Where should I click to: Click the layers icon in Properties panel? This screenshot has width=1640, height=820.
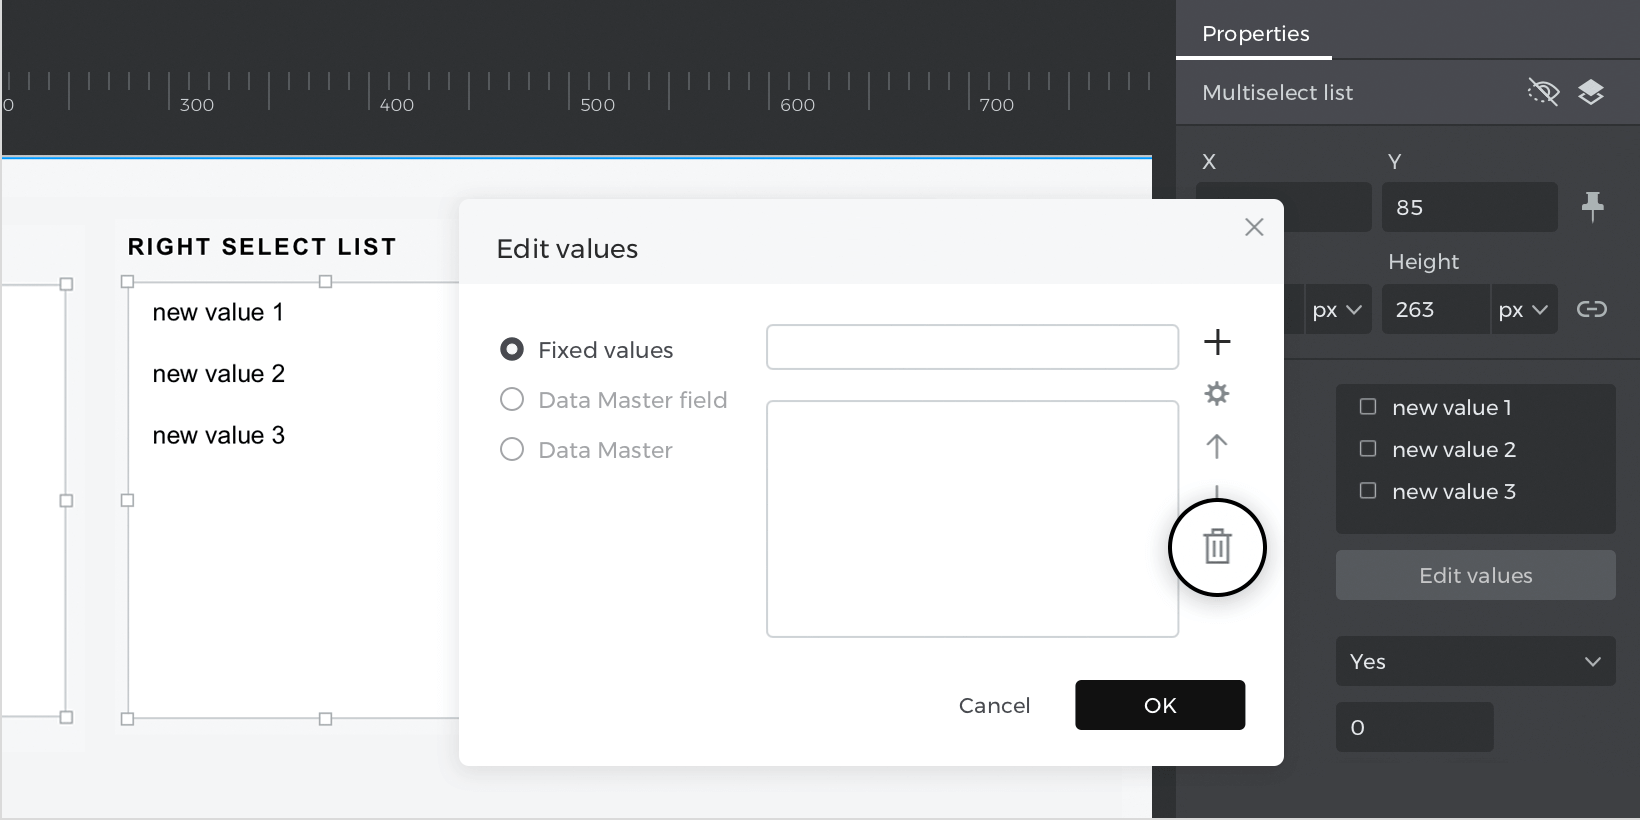coord(1591,93)
